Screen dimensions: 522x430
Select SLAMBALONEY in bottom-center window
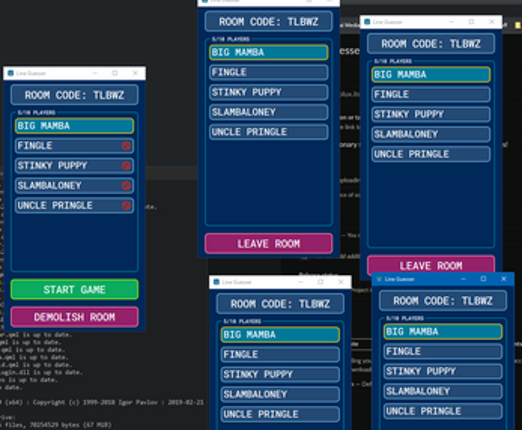coord(280,394)
